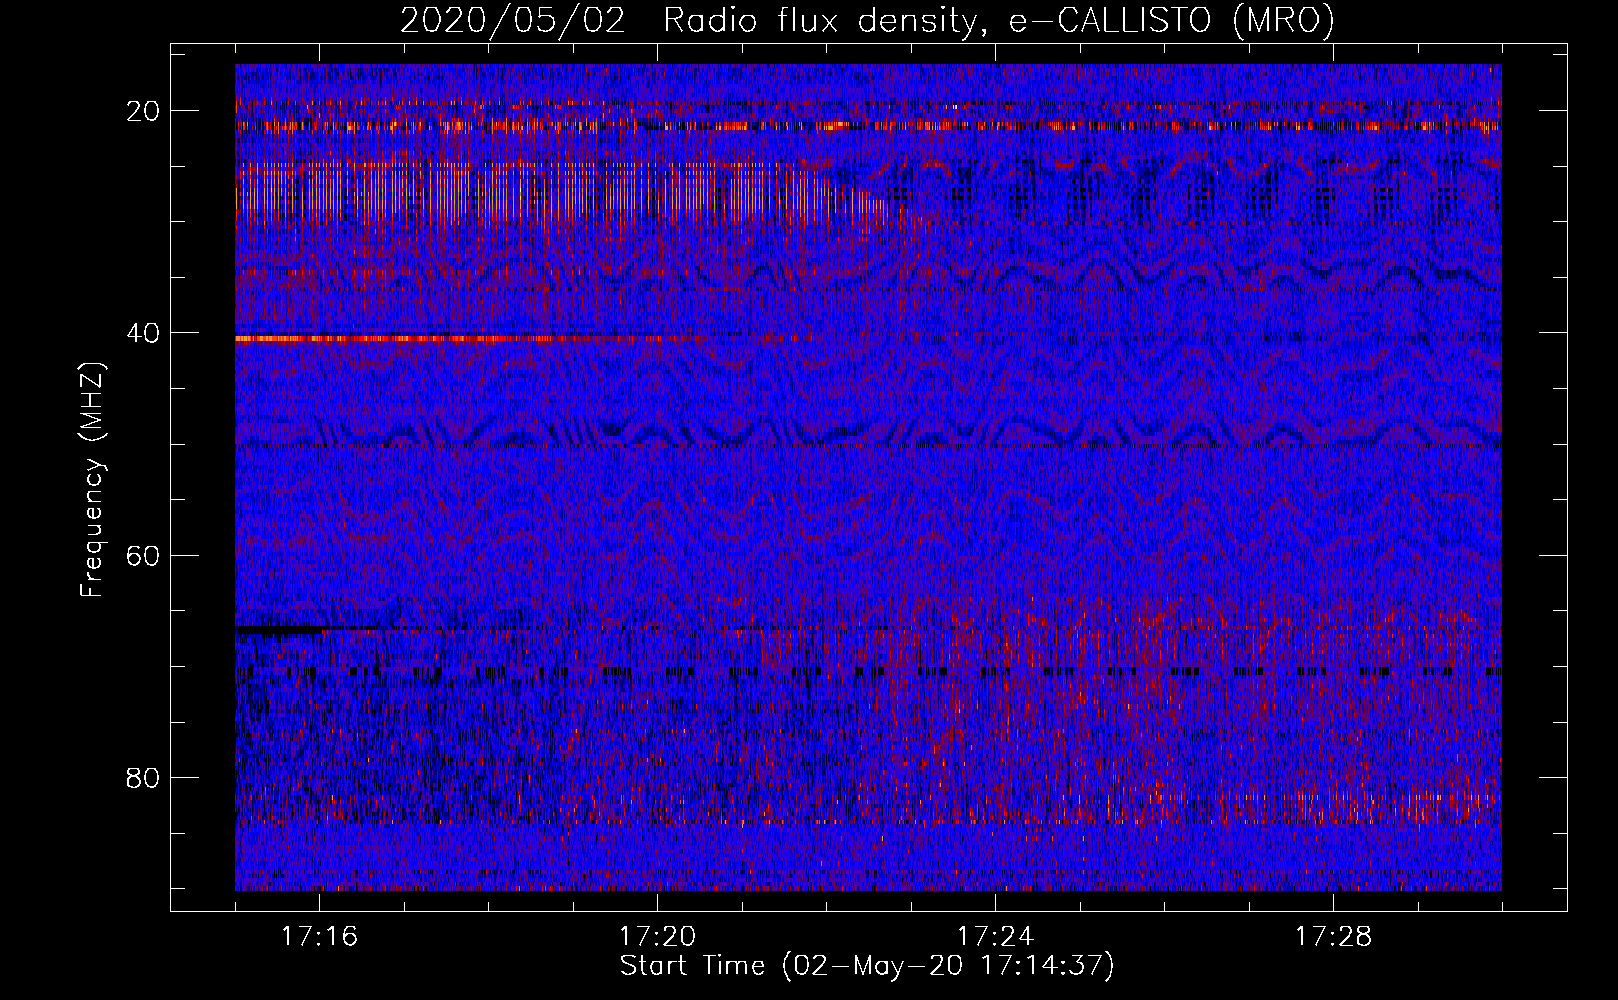Click the "20" frequency tick label
The image size is (1618, 1000).
pos(144,111)
